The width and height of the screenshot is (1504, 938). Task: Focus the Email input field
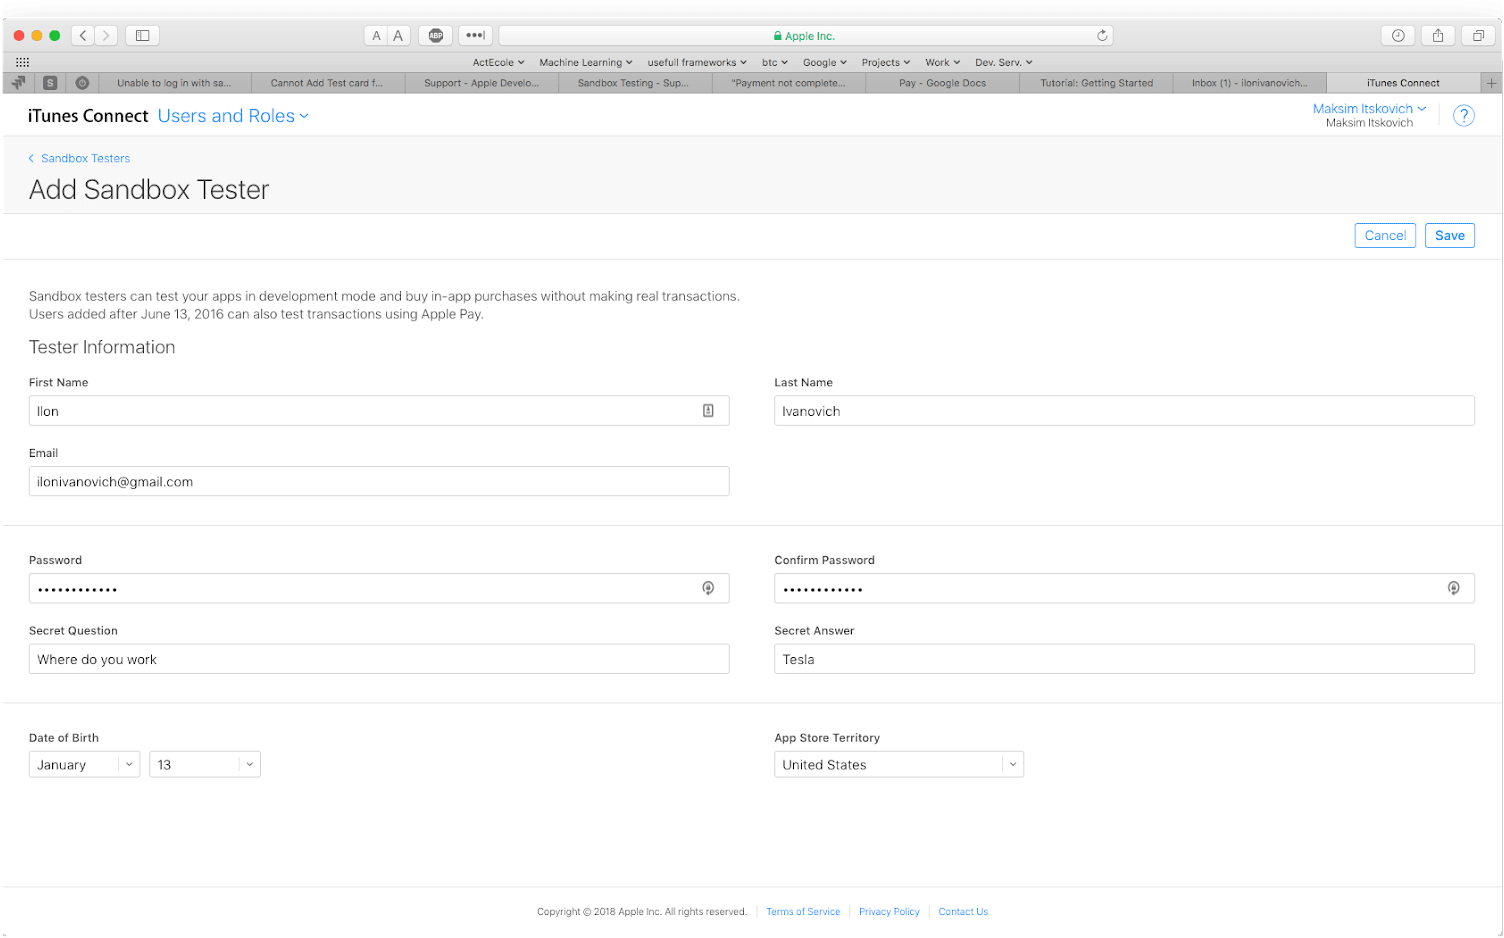[379, 481]
